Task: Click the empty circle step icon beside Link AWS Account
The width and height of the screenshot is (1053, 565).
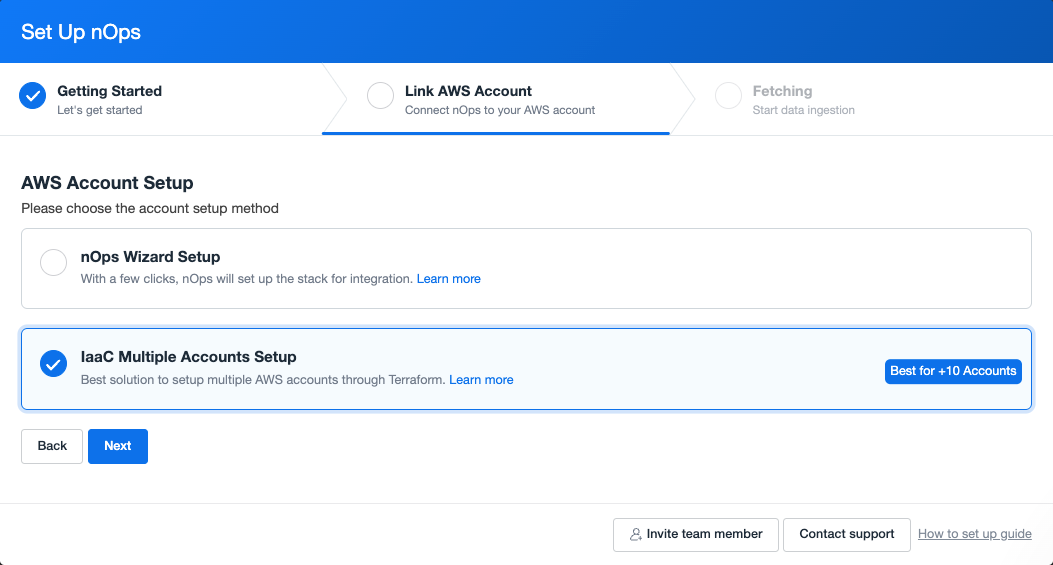Action: click(380, 95)
